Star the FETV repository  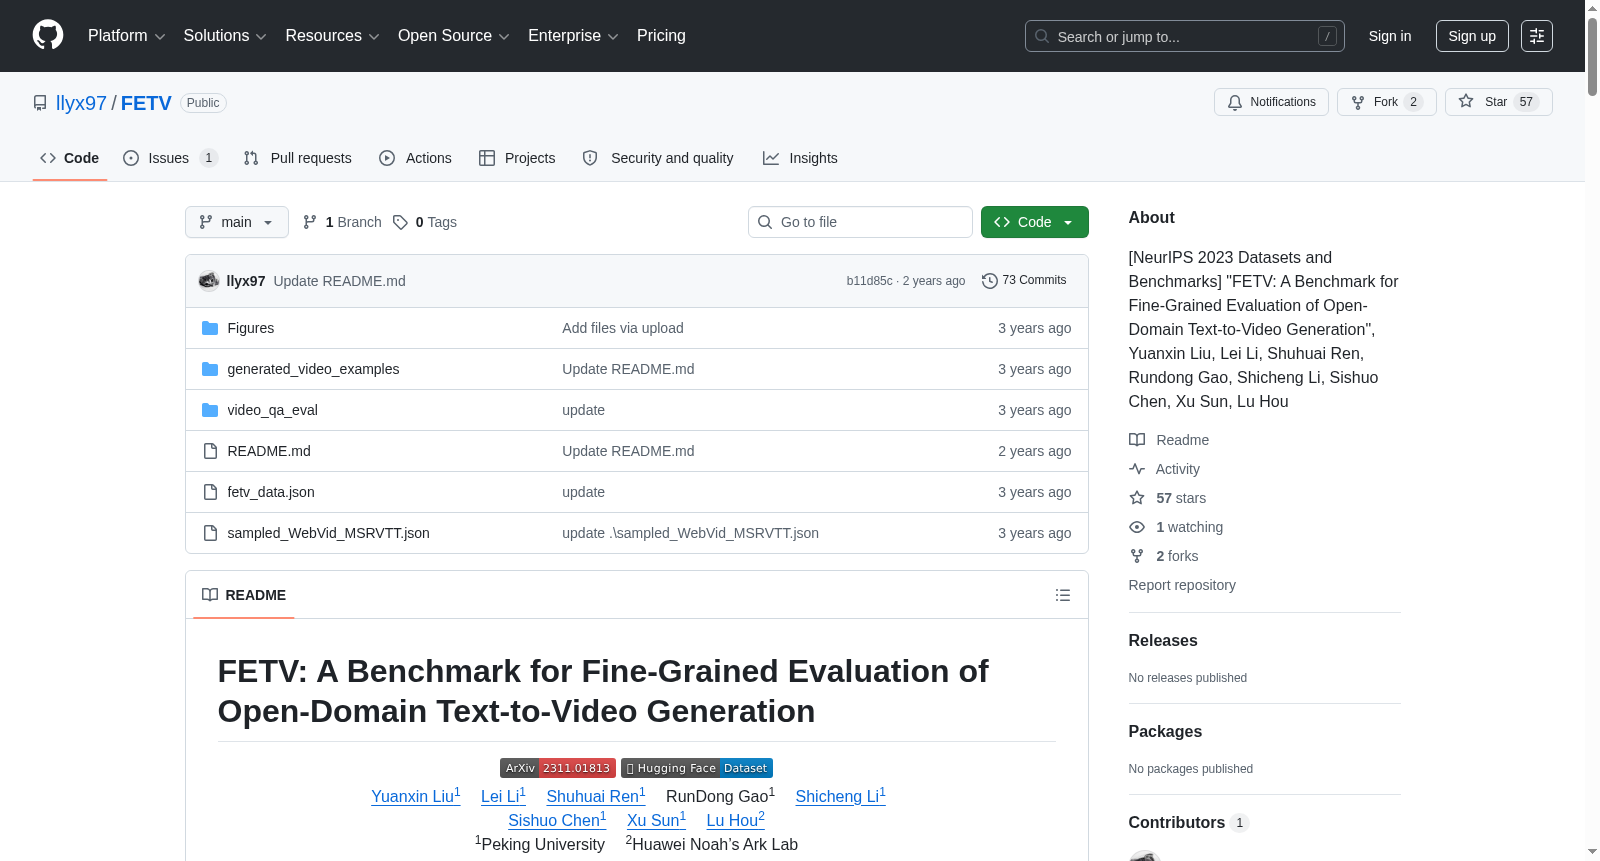(1498, 102)
